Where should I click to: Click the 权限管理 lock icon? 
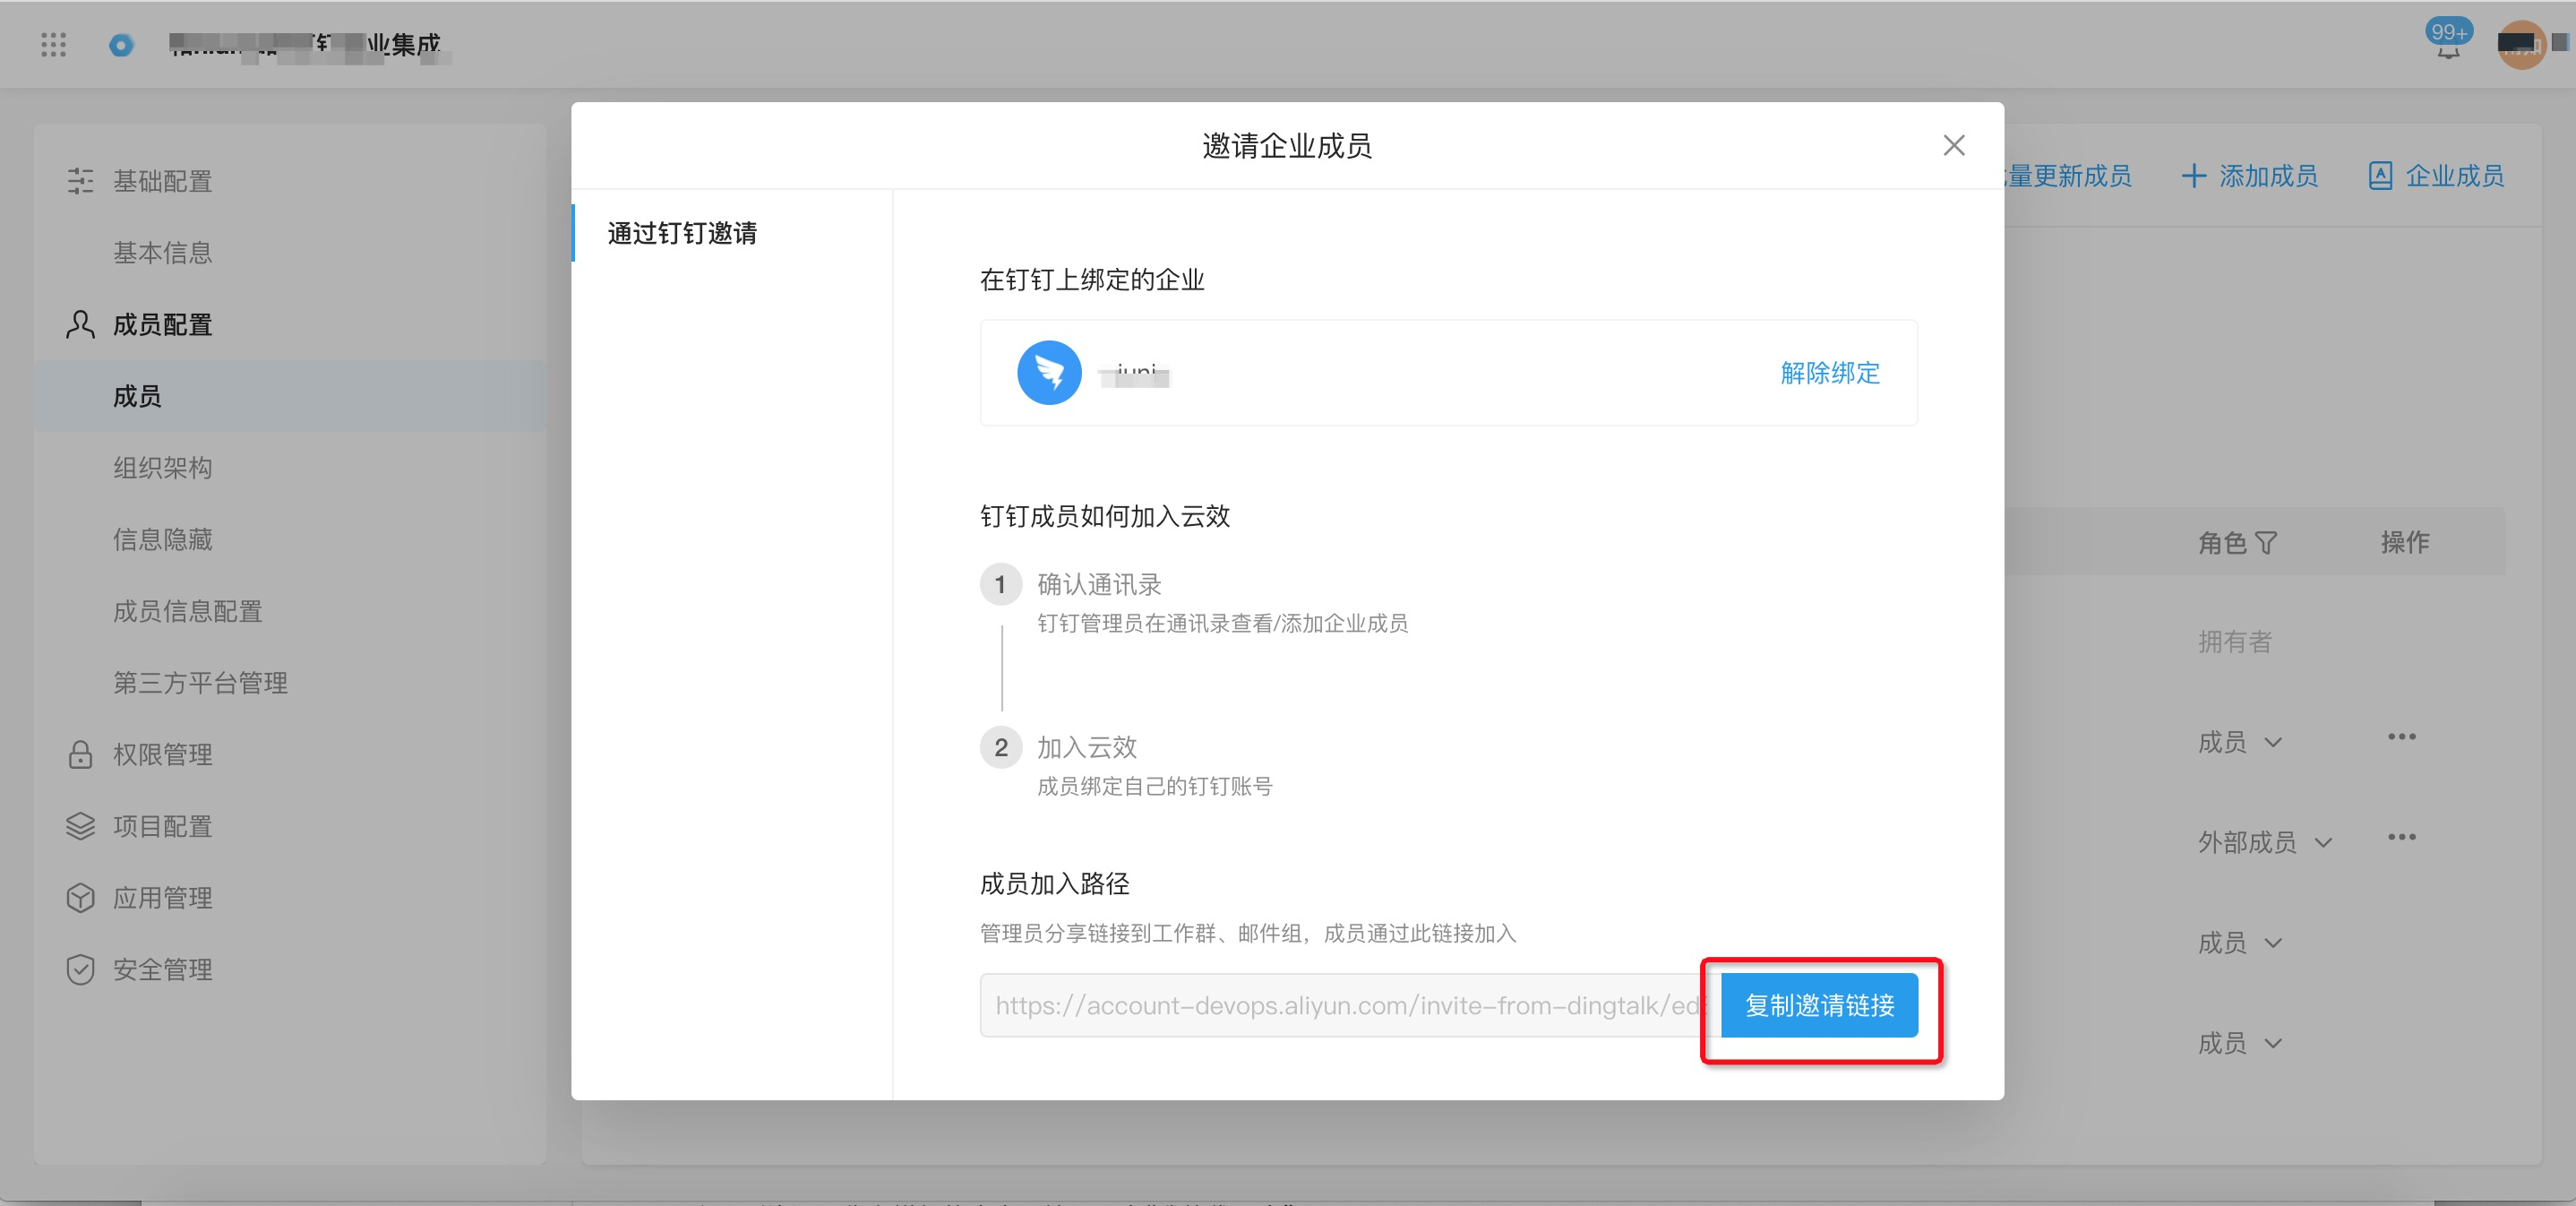click(x=80, y=755)
